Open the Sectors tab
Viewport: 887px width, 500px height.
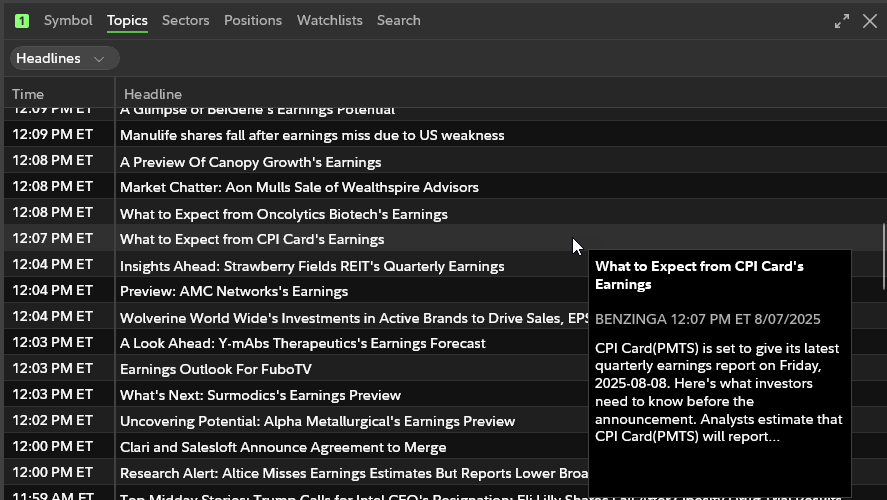[185, 21]
